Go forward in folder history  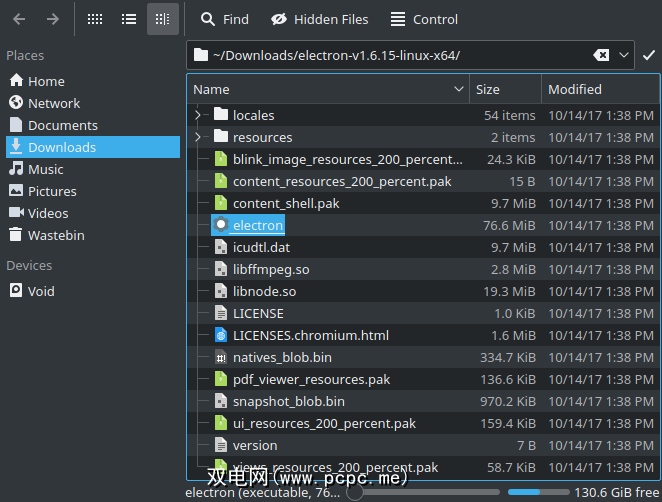pyautogui.click(x=53, y=19)
